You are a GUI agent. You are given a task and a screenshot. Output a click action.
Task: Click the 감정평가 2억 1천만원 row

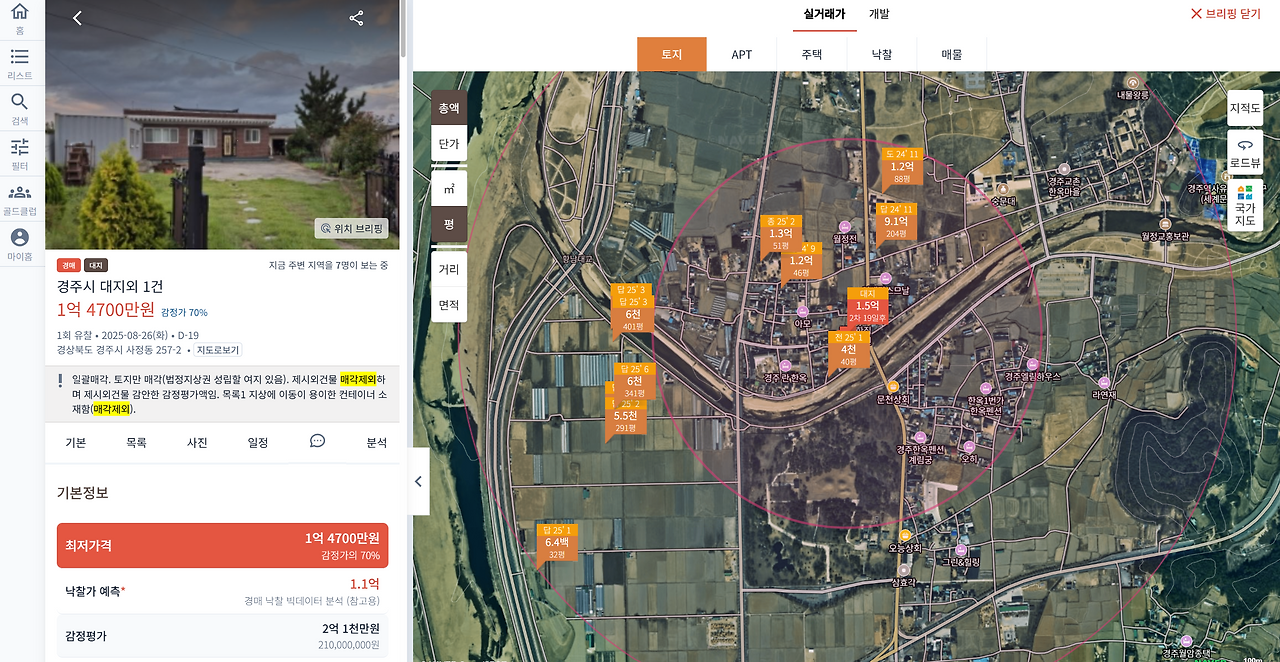tap(222, 636)
